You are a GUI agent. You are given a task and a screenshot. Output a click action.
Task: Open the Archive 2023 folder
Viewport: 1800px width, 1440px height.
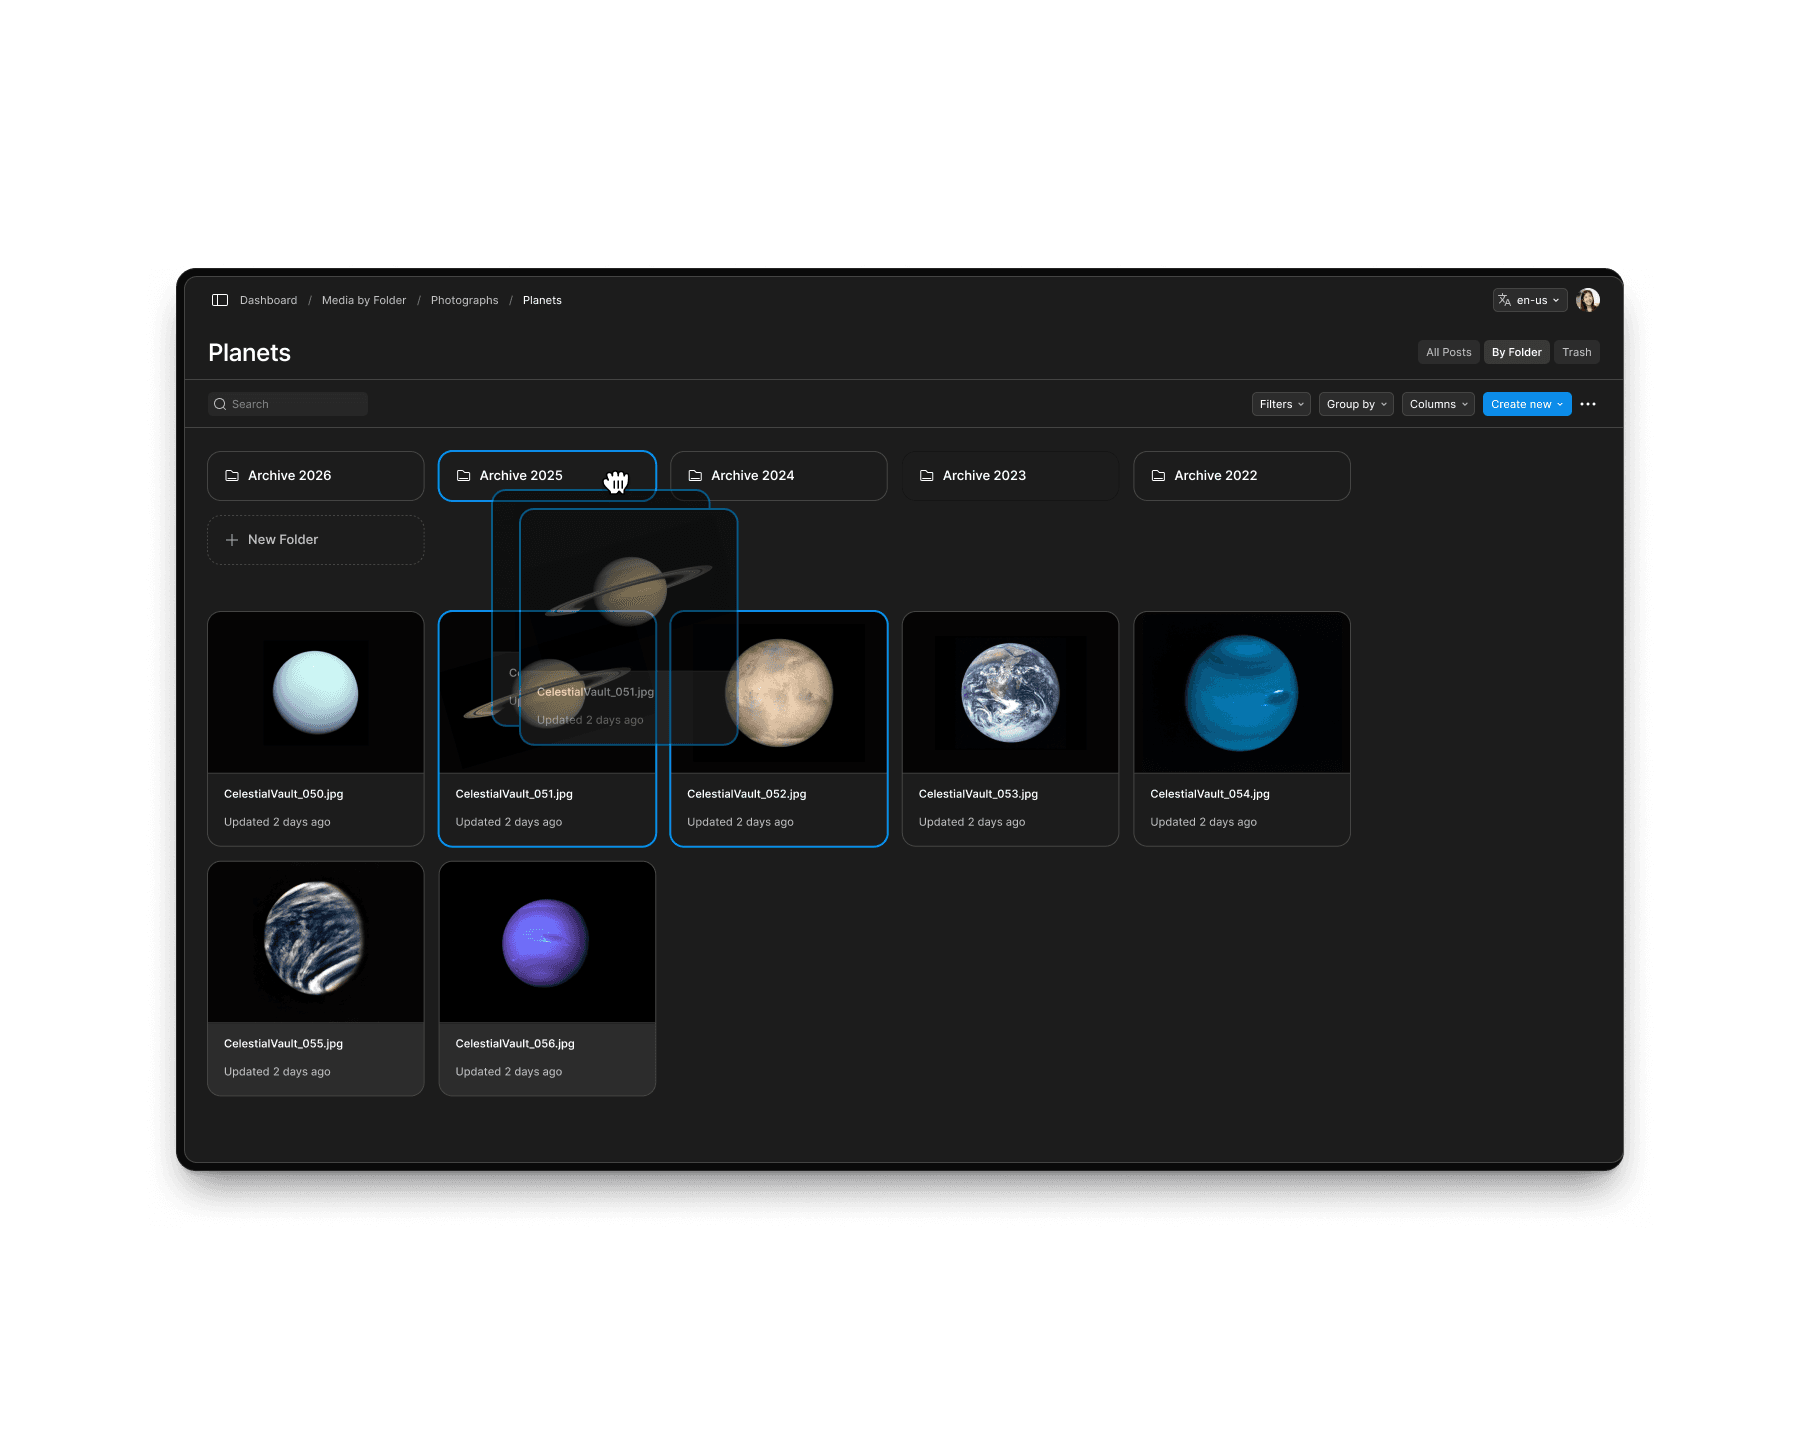click(x=1010, y=476)
